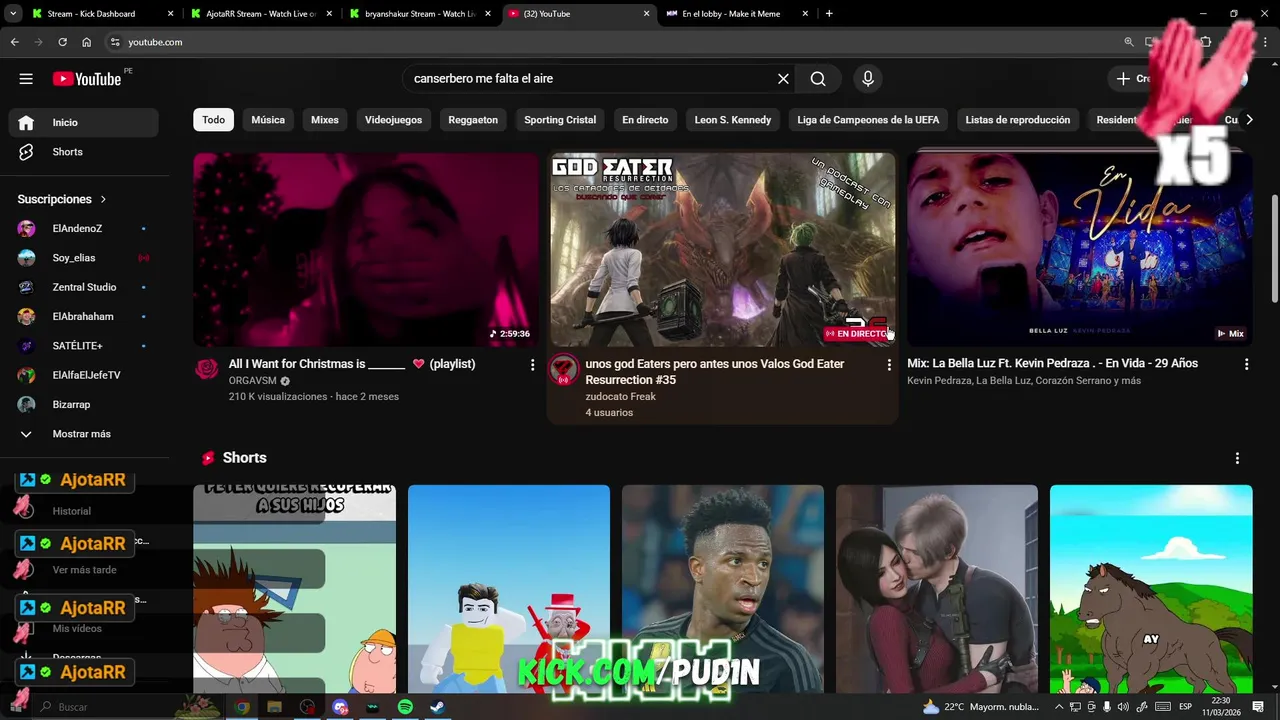Viewport: 1280px width, 720px height.
Task: Filter by the Música chip
Action: (268, 120)
